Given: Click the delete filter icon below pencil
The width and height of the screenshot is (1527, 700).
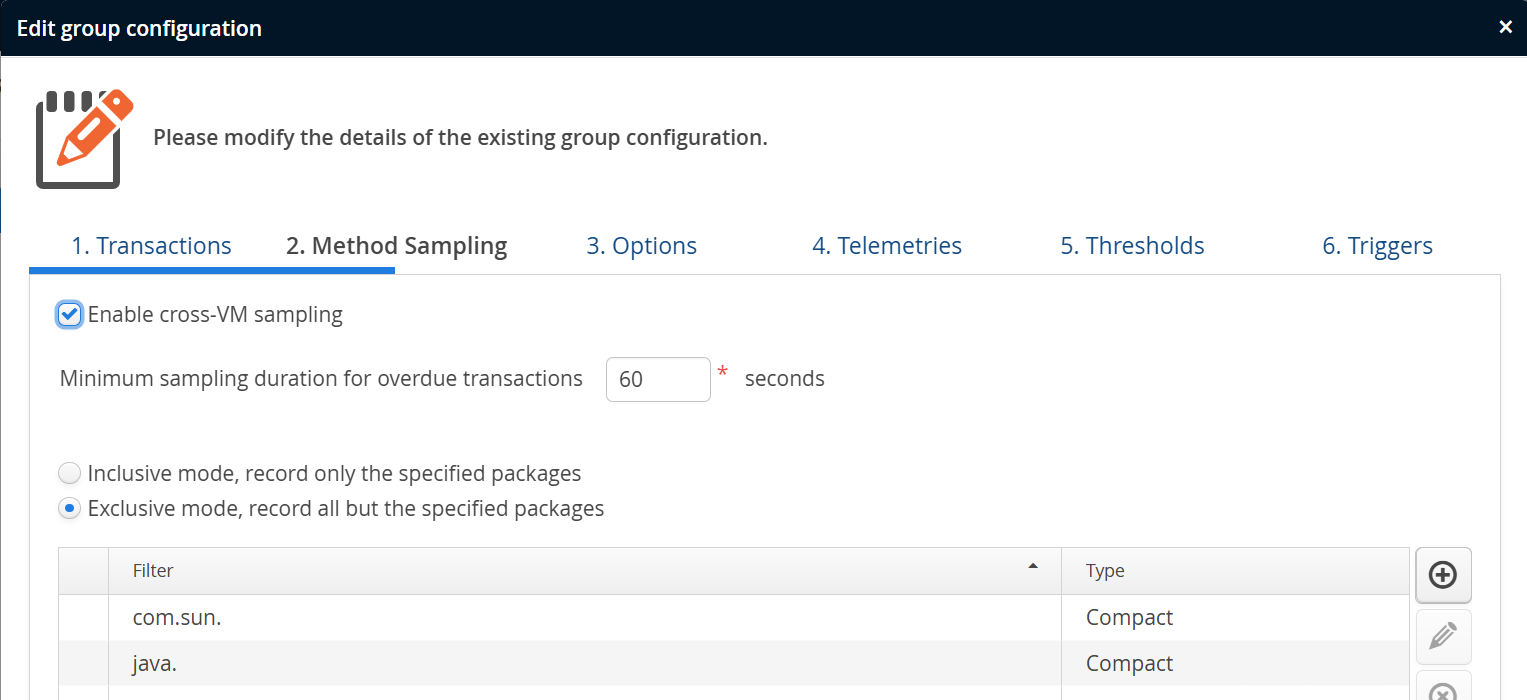Looking at the screenshot, I should (x=1442, y=691).
